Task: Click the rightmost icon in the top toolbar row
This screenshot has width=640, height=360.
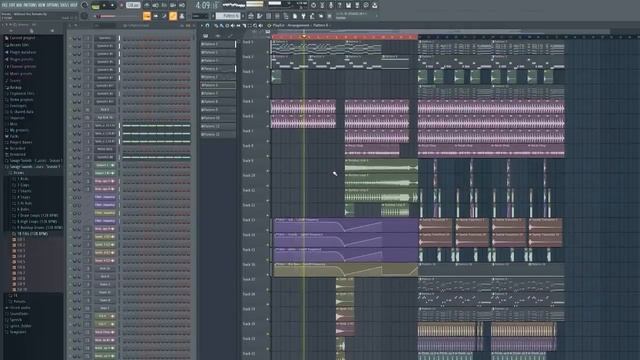Action: click(x=375, y=5)
